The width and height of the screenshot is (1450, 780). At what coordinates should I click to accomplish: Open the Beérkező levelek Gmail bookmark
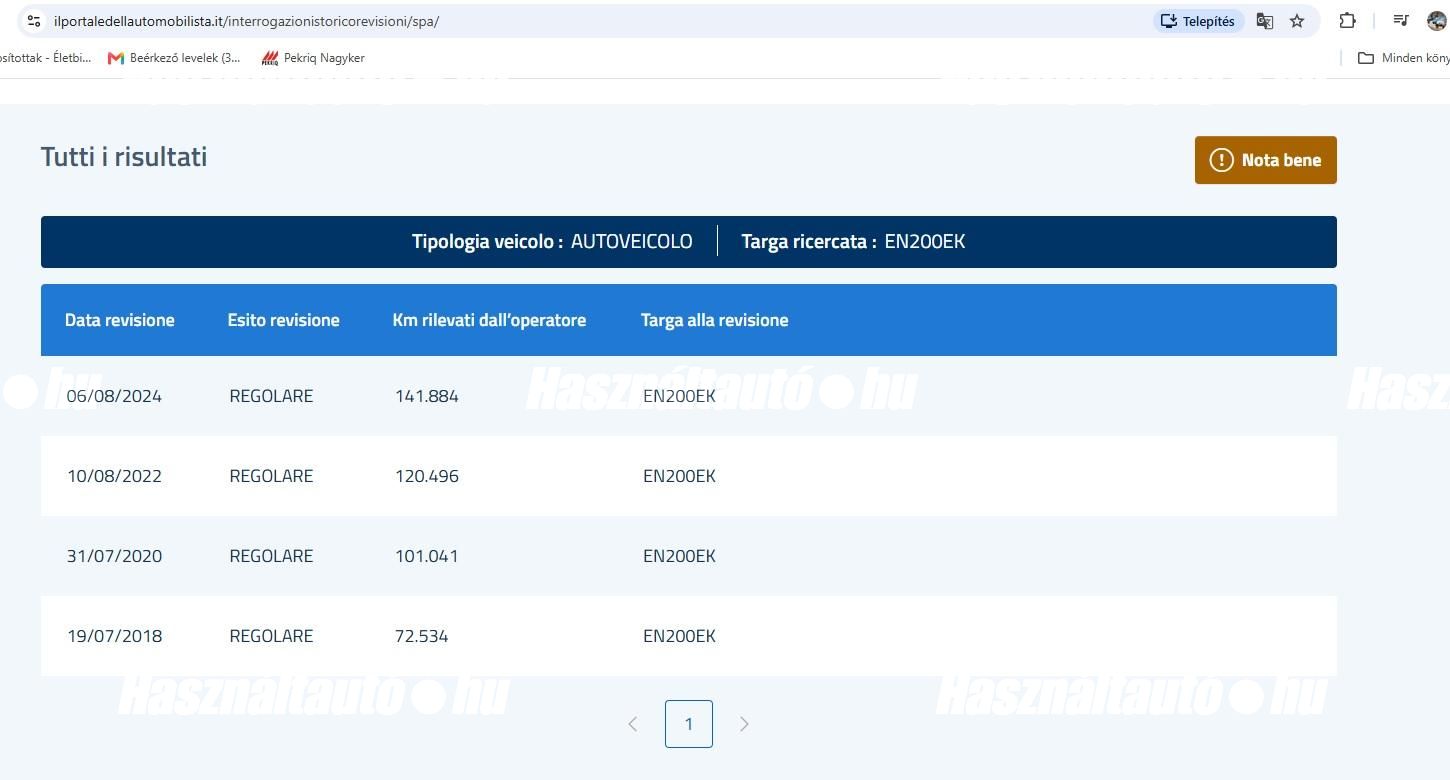coord(174,58)
